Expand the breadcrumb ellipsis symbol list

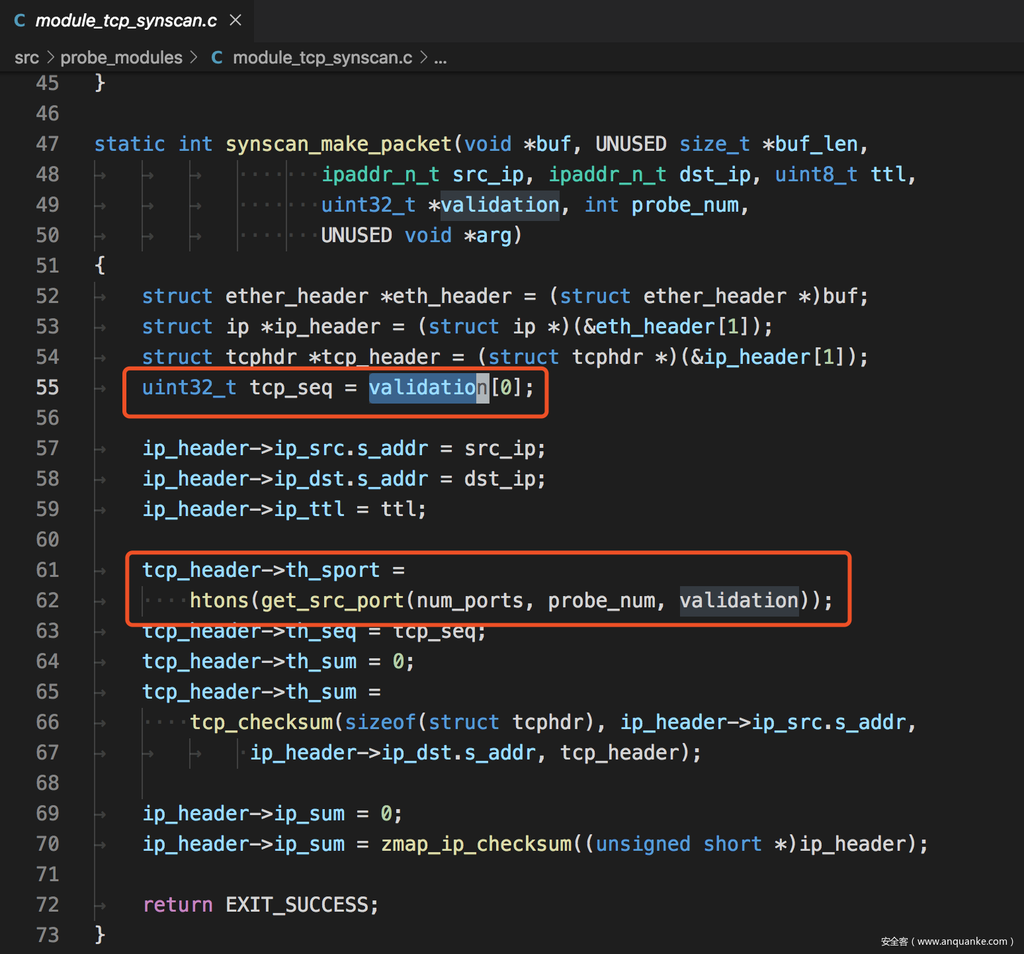click(440, 58)
